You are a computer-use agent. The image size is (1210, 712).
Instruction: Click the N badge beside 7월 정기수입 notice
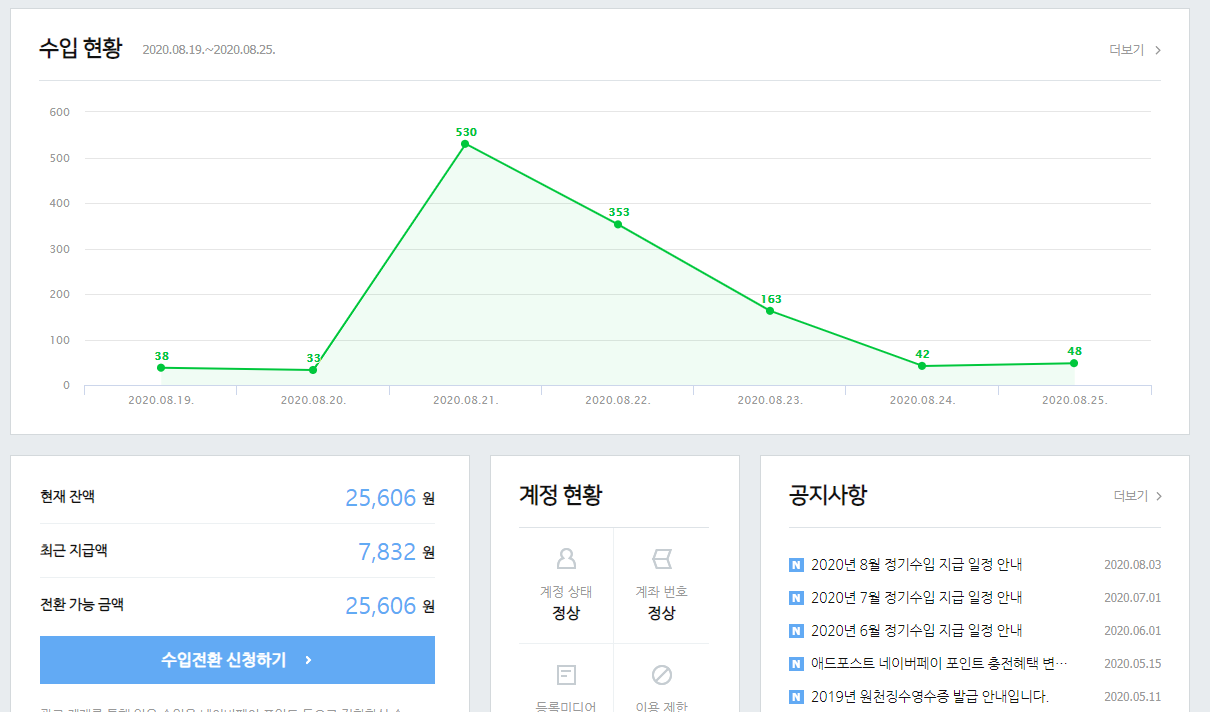click(796, 598)
